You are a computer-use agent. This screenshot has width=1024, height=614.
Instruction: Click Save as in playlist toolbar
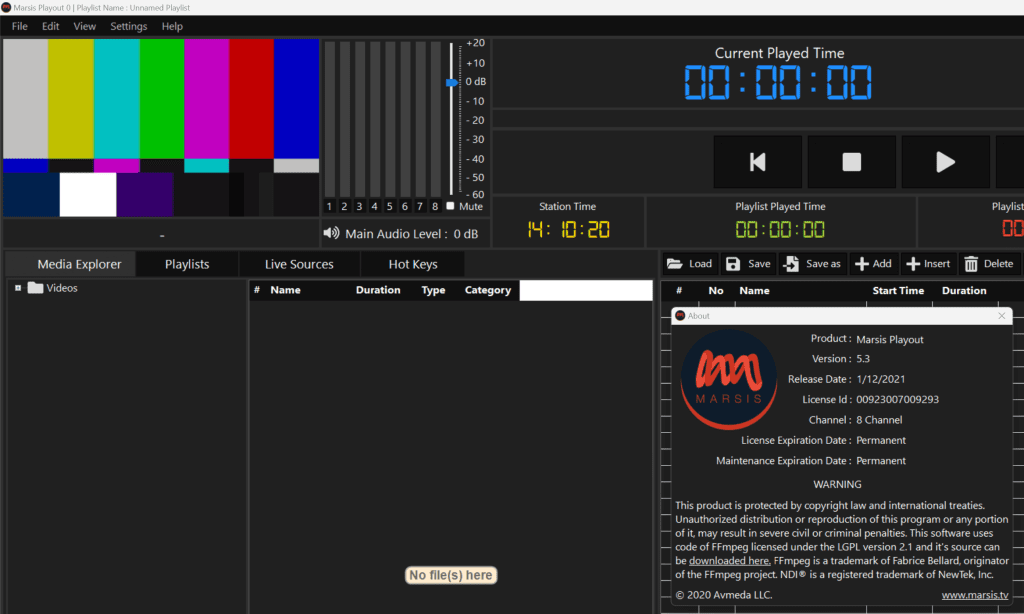[x=812, y=264]
